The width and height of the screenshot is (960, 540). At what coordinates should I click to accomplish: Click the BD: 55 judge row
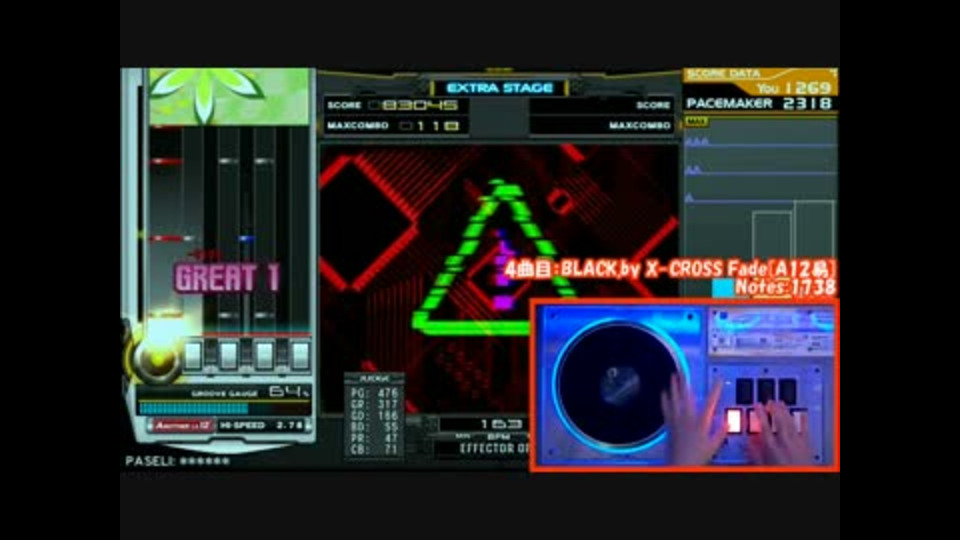[374, 427]
